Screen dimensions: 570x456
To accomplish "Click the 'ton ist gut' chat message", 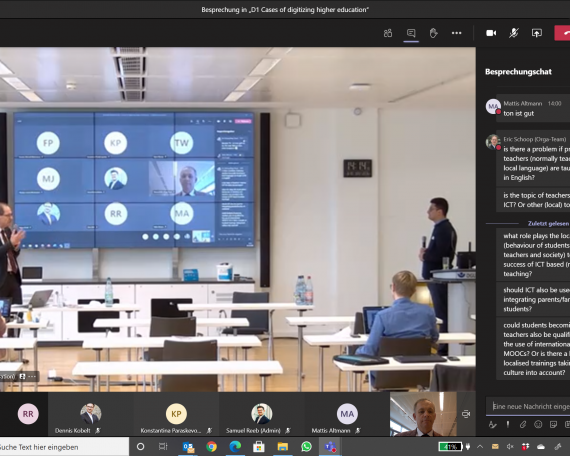I will (519, 113).
